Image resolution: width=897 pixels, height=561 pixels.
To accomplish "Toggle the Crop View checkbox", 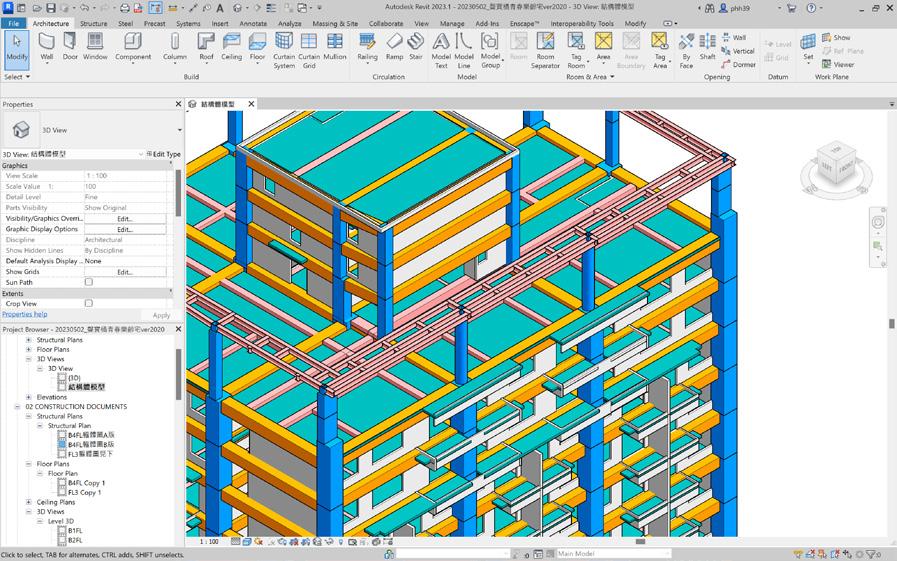I will [89, 303].
